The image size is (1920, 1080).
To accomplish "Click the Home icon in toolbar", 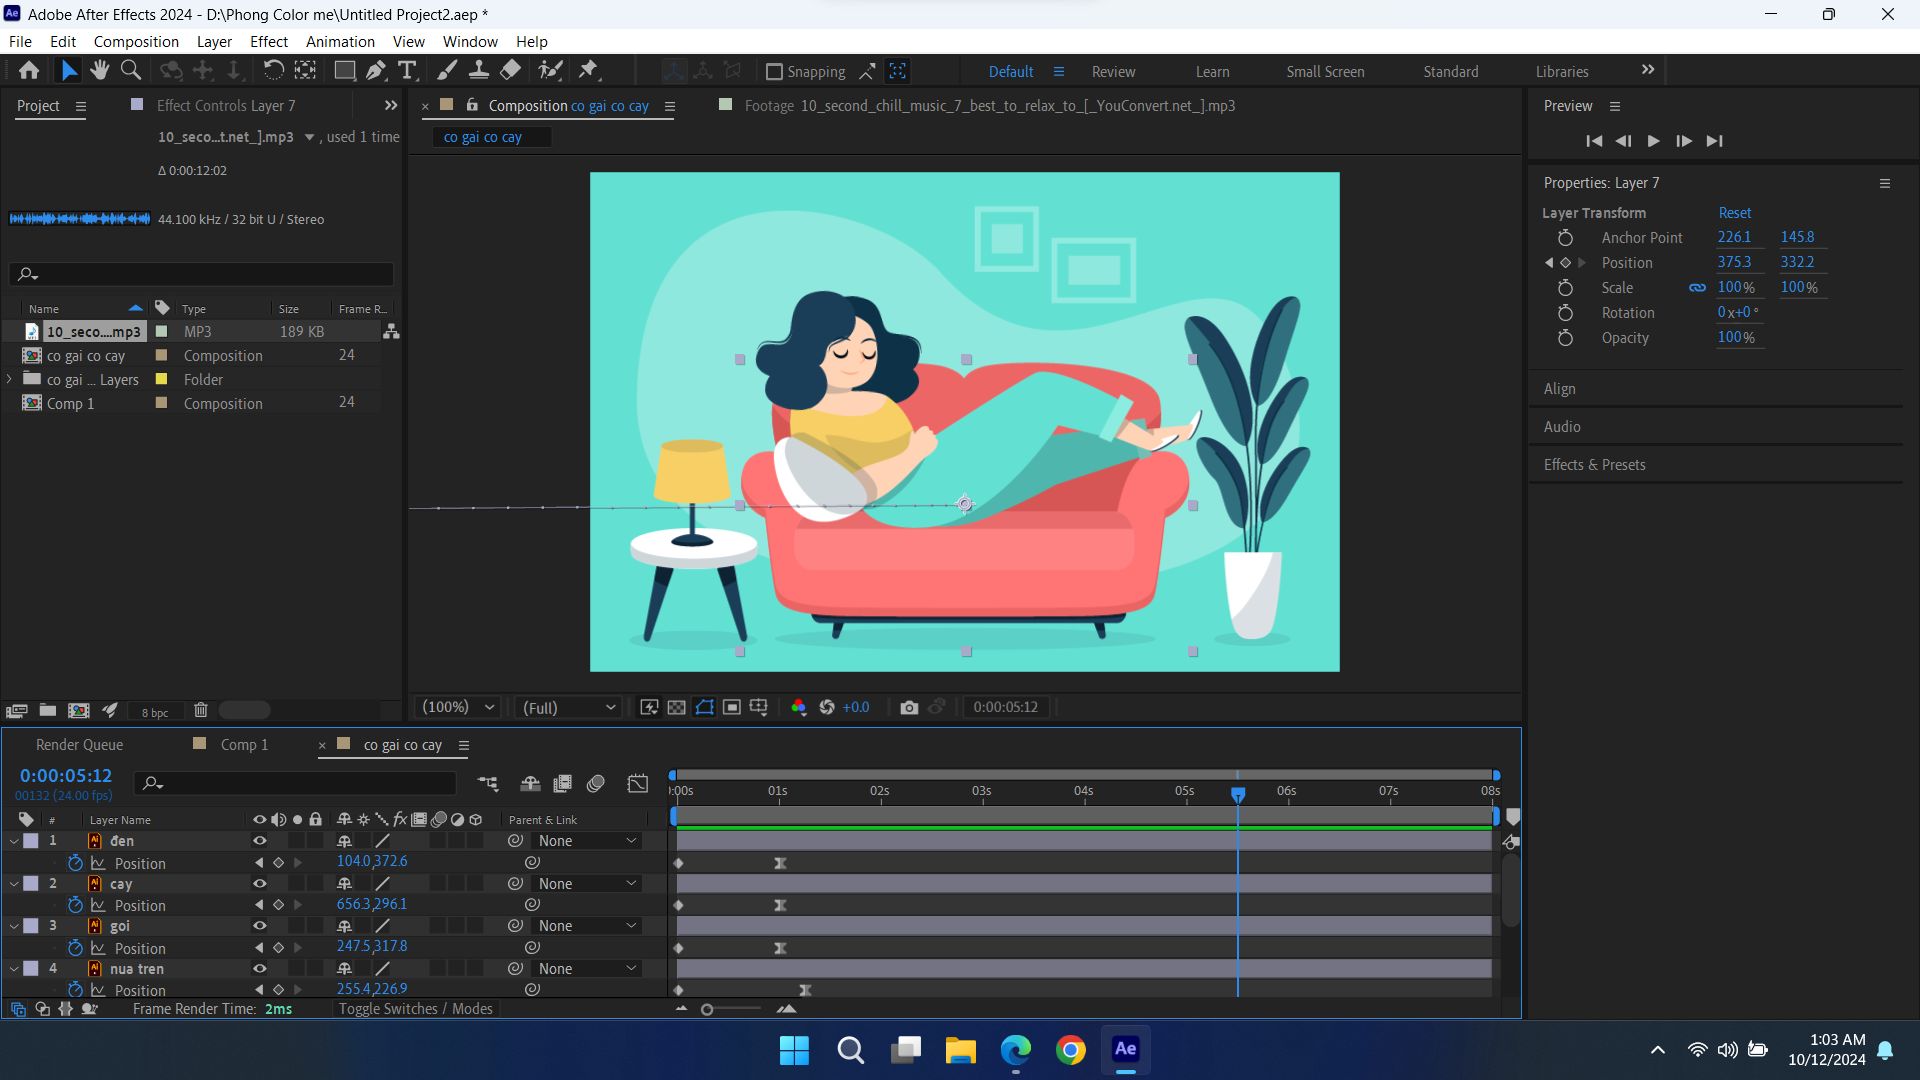I will pyautogui.click(x=29, y=70).
